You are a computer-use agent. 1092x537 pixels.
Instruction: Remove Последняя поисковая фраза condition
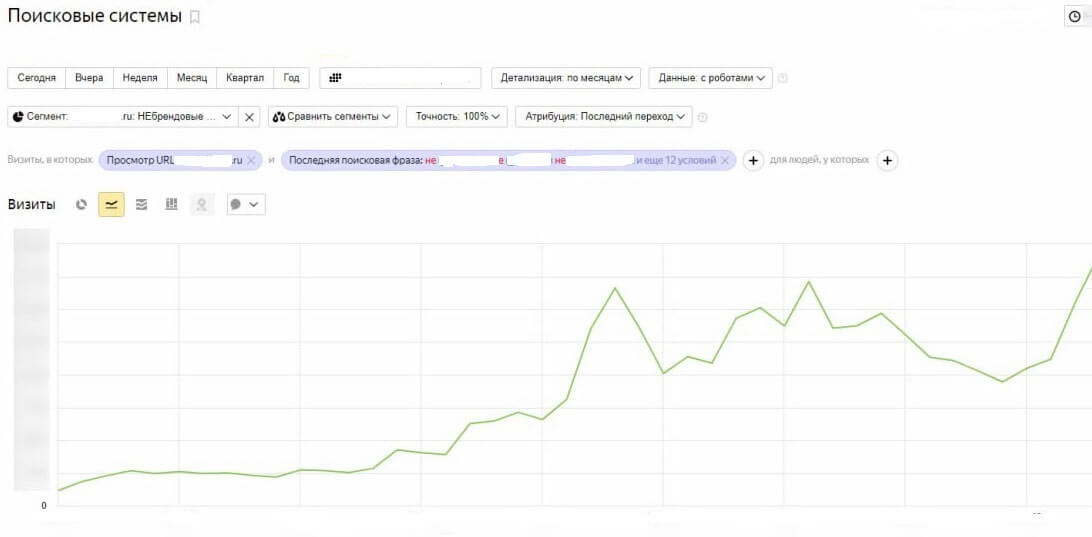(x=725, y=161)
